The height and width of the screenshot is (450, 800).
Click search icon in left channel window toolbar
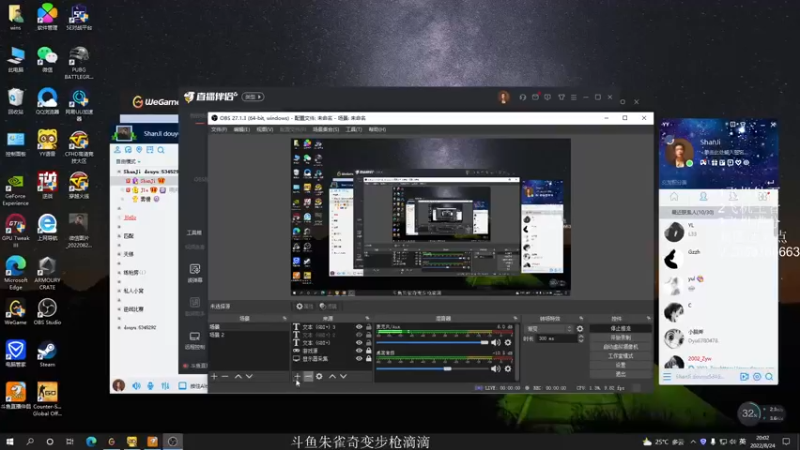pos(161,150)
